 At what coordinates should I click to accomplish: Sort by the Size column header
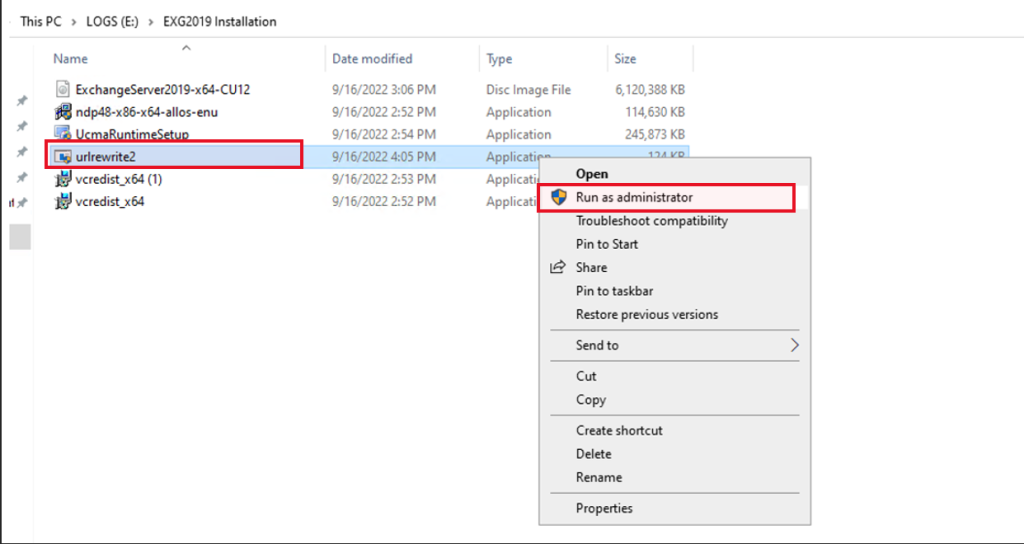click(x=625, y=59)
